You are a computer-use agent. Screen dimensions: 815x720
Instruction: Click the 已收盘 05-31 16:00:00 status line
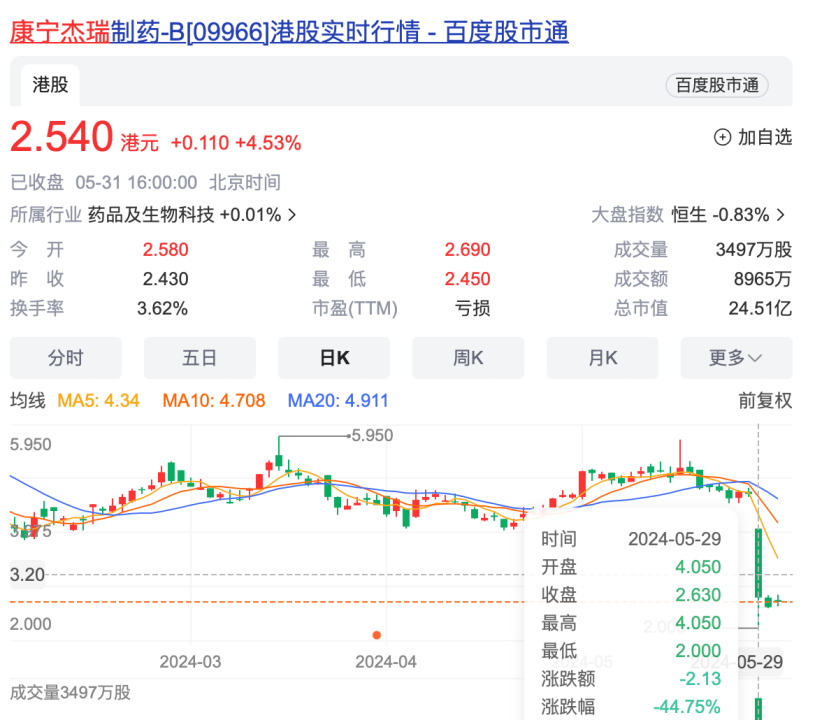click(145, 182)
